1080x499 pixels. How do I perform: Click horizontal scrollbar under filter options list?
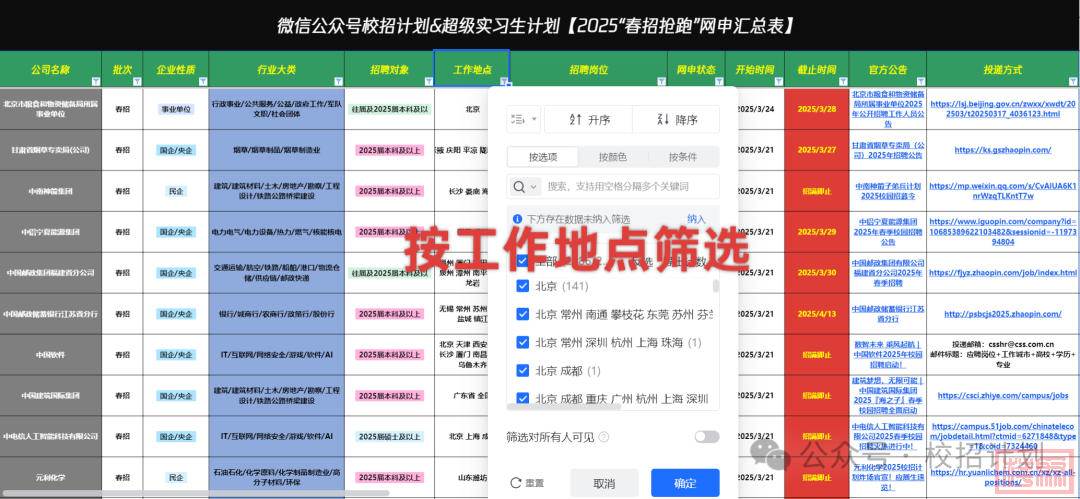pyautogui.click(x=564, y=407)
